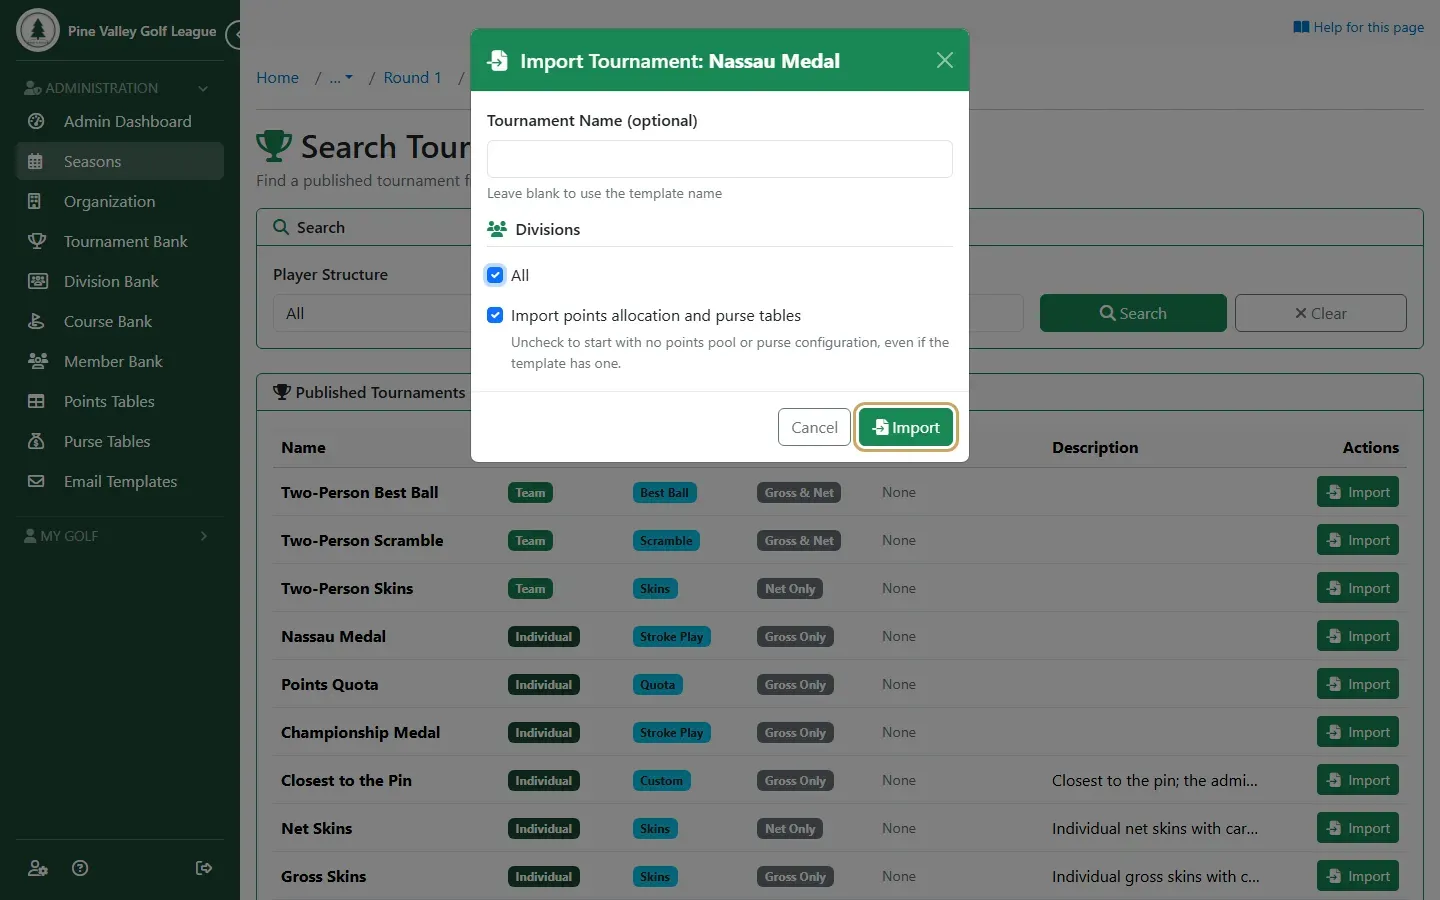Click the Gross Skins tournament name

pos(323,876)
